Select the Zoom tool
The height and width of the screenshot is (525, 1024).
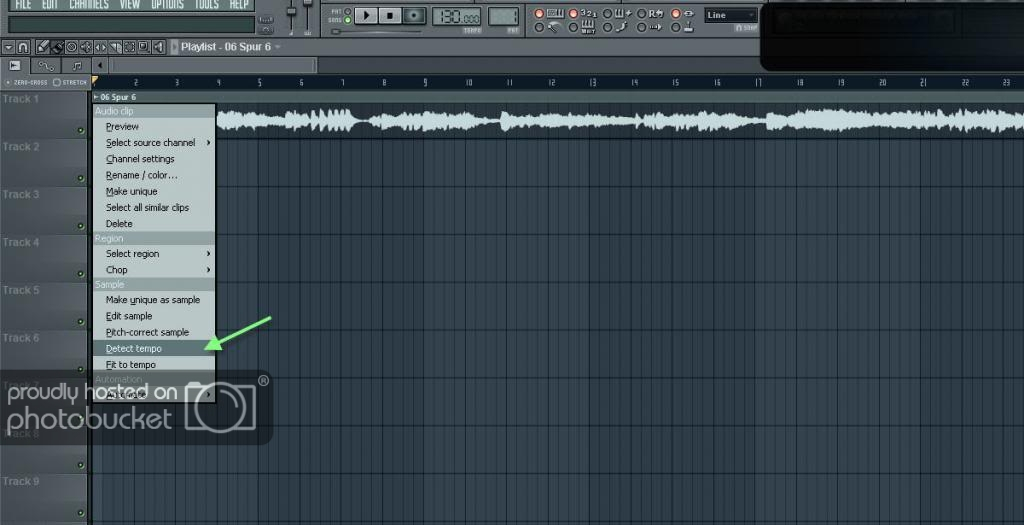[x=144, y=47]
